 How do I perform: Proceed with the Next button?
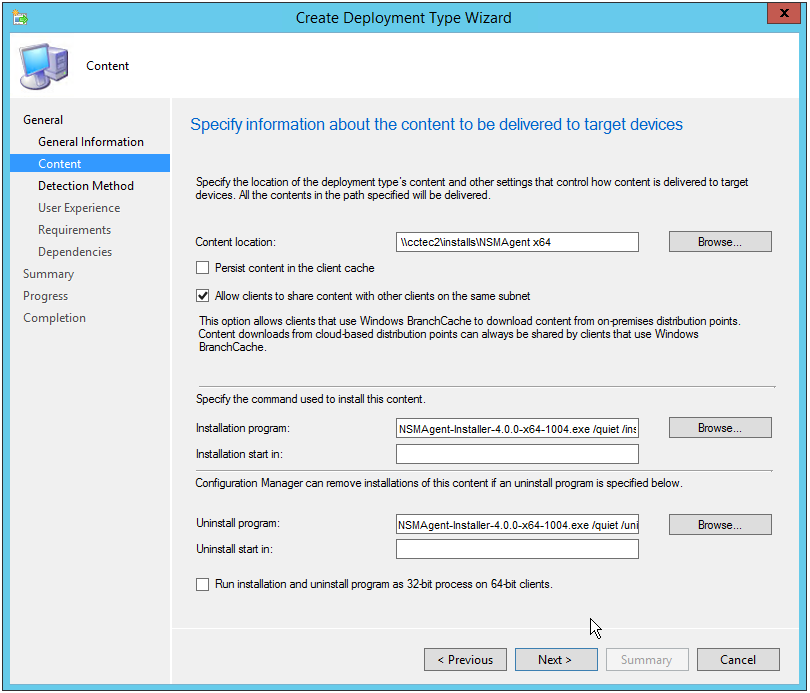[556, 660]
